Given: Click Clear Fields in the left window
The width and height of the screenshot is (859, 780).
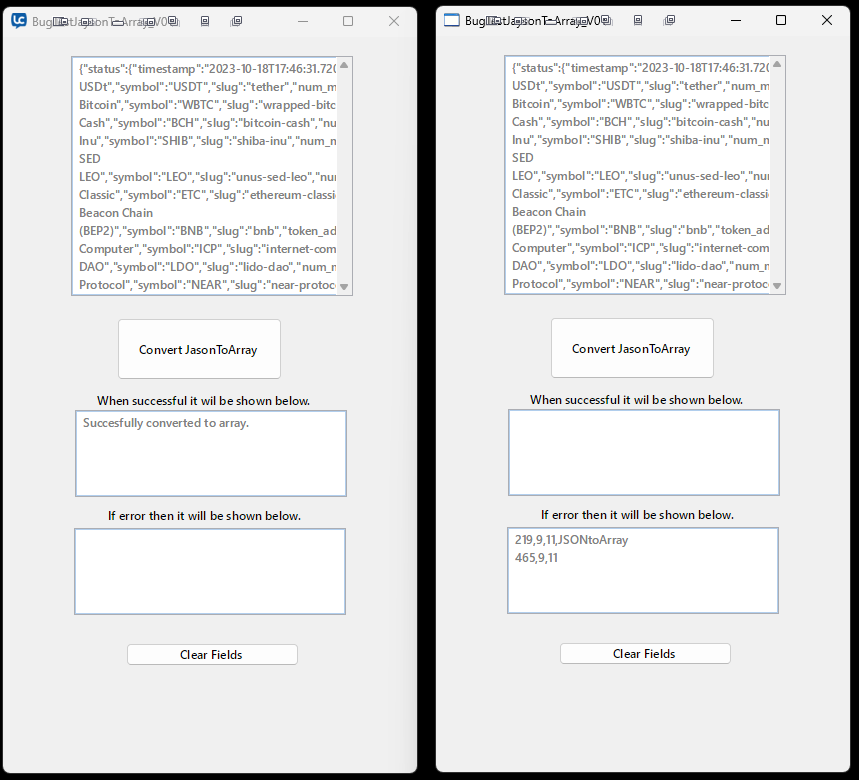Looking at the screenshot, I should click(x=212, y=655).
